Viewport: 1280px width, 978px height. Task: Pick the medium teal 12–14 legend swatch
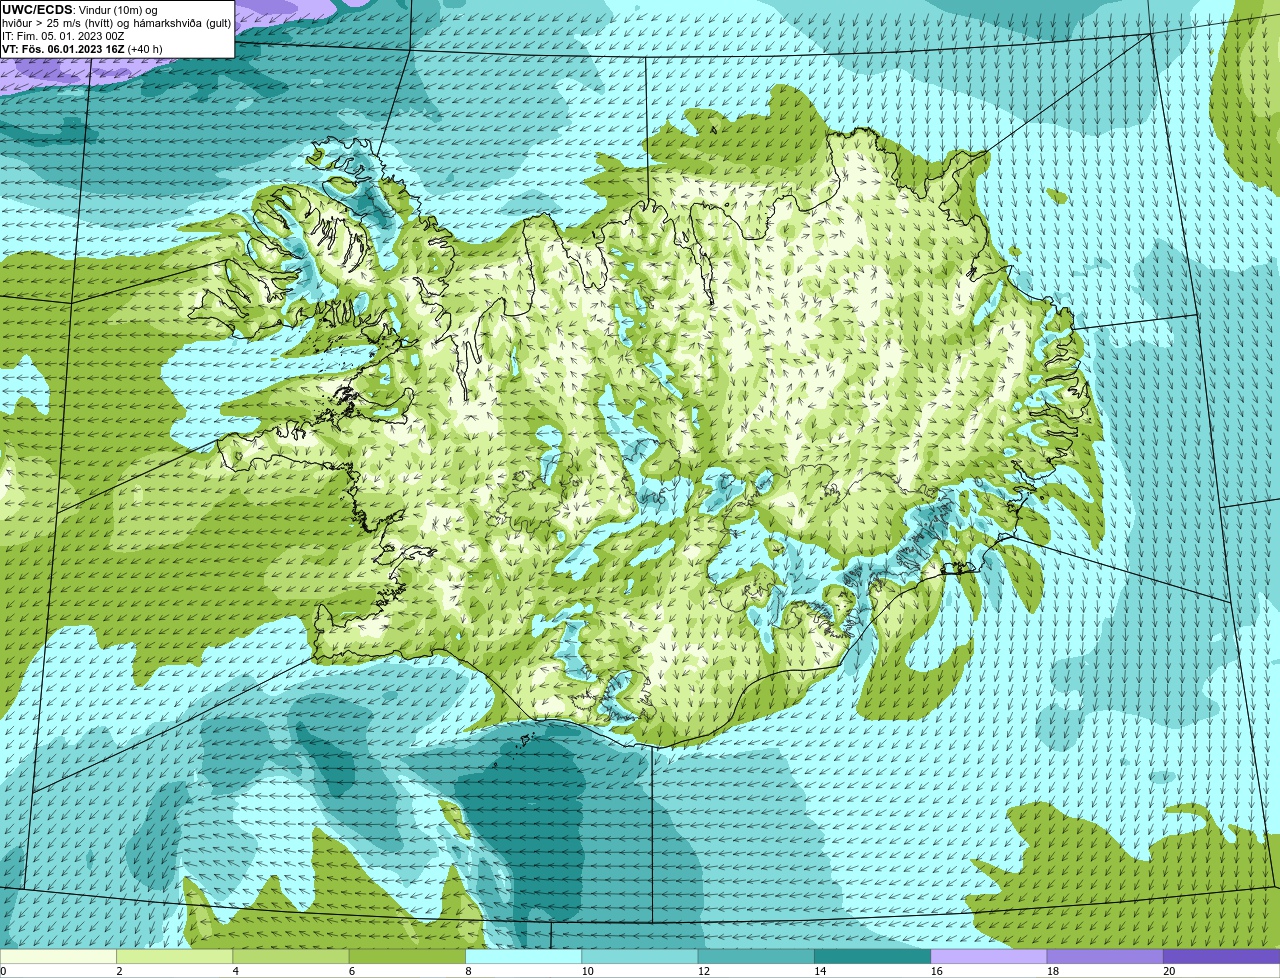[x=756, y=957]
